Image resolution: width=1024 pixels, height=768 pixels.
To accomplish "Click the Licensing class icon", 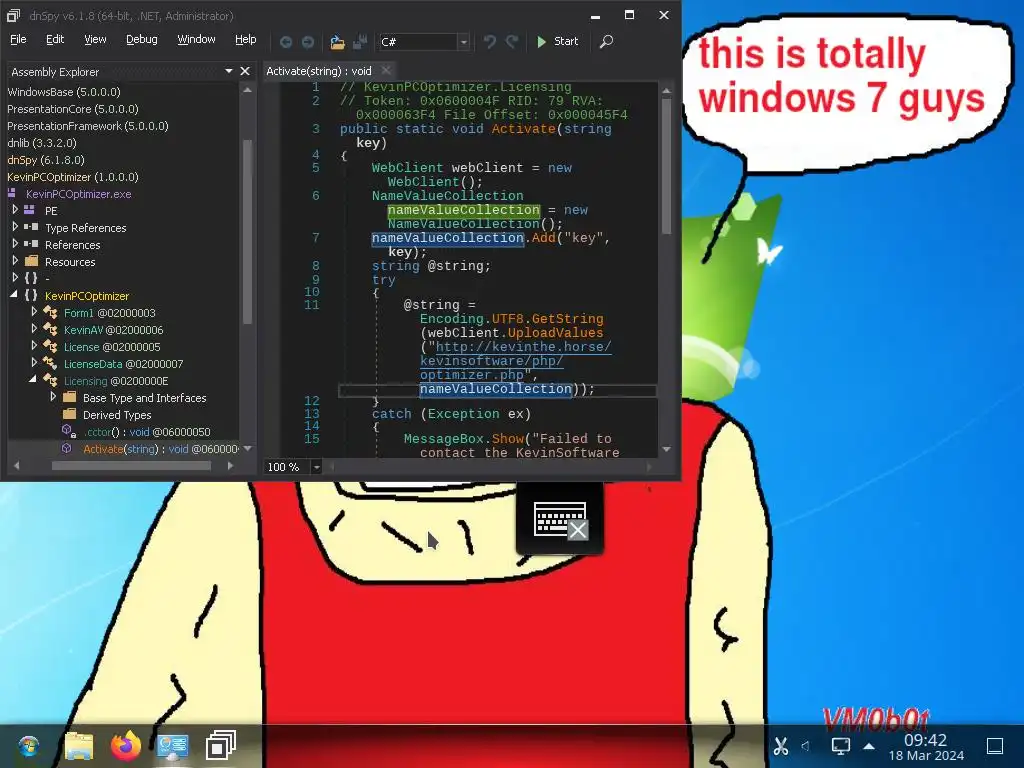I will pyautogui.click(x=50, y=380).
